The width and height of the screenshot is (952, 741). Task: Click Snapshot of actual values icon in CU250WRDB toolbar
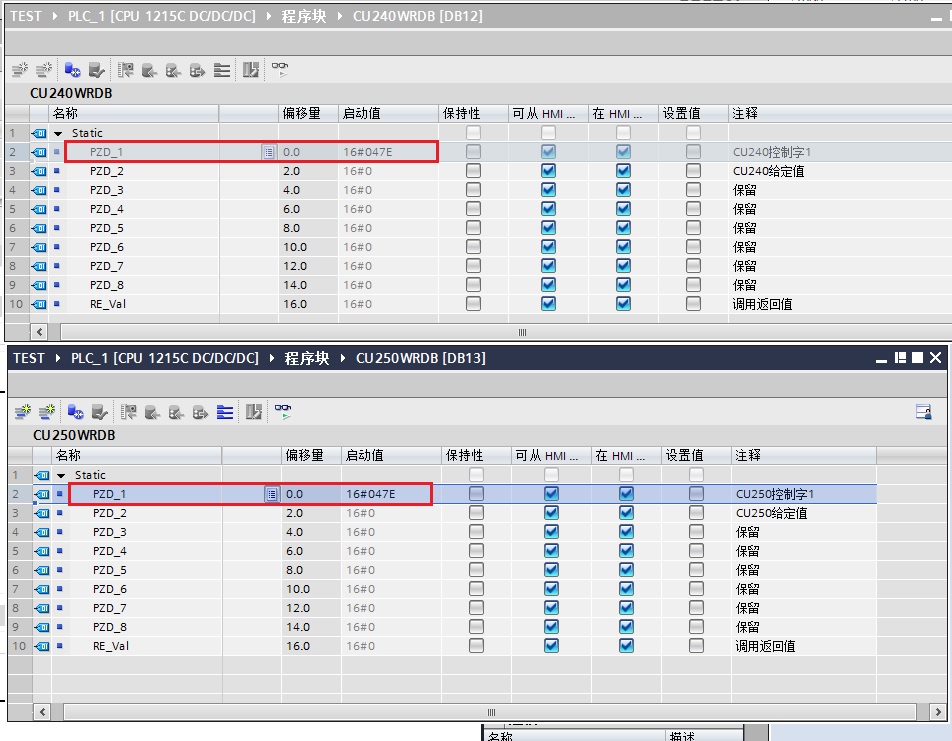100,412
